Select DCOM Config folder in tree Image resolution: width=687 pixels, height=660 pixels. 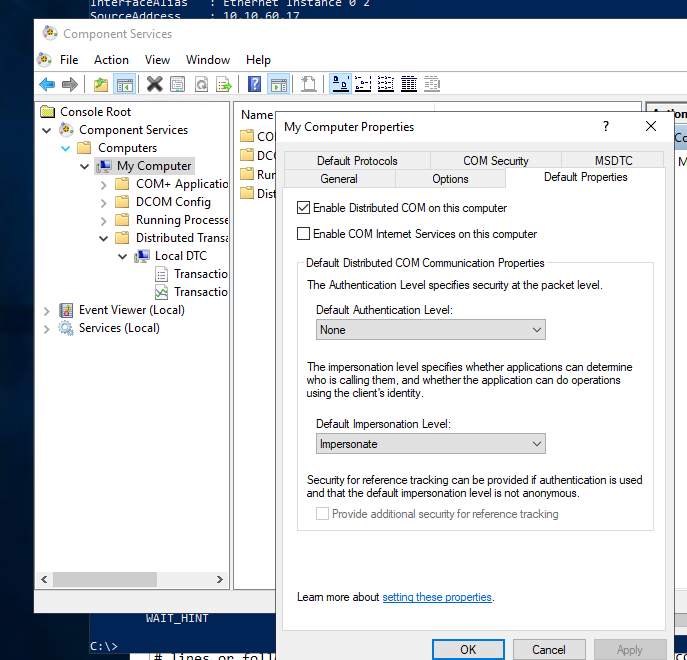[173, 202]
